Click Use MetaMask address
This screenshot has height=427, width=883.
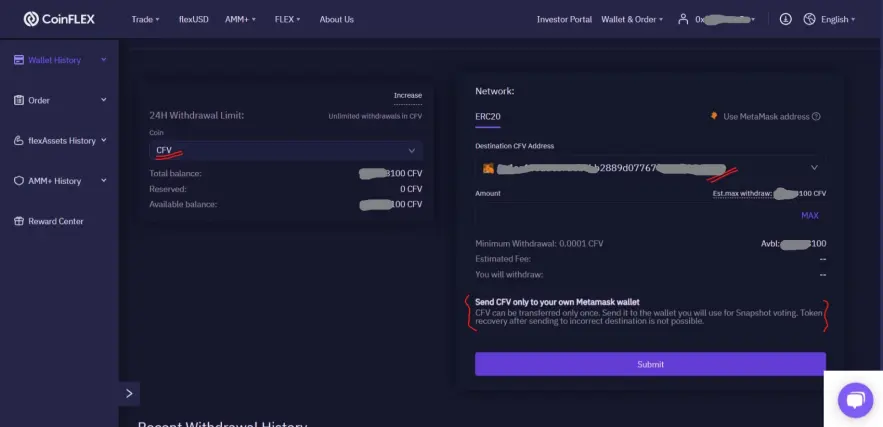[766, 117]
